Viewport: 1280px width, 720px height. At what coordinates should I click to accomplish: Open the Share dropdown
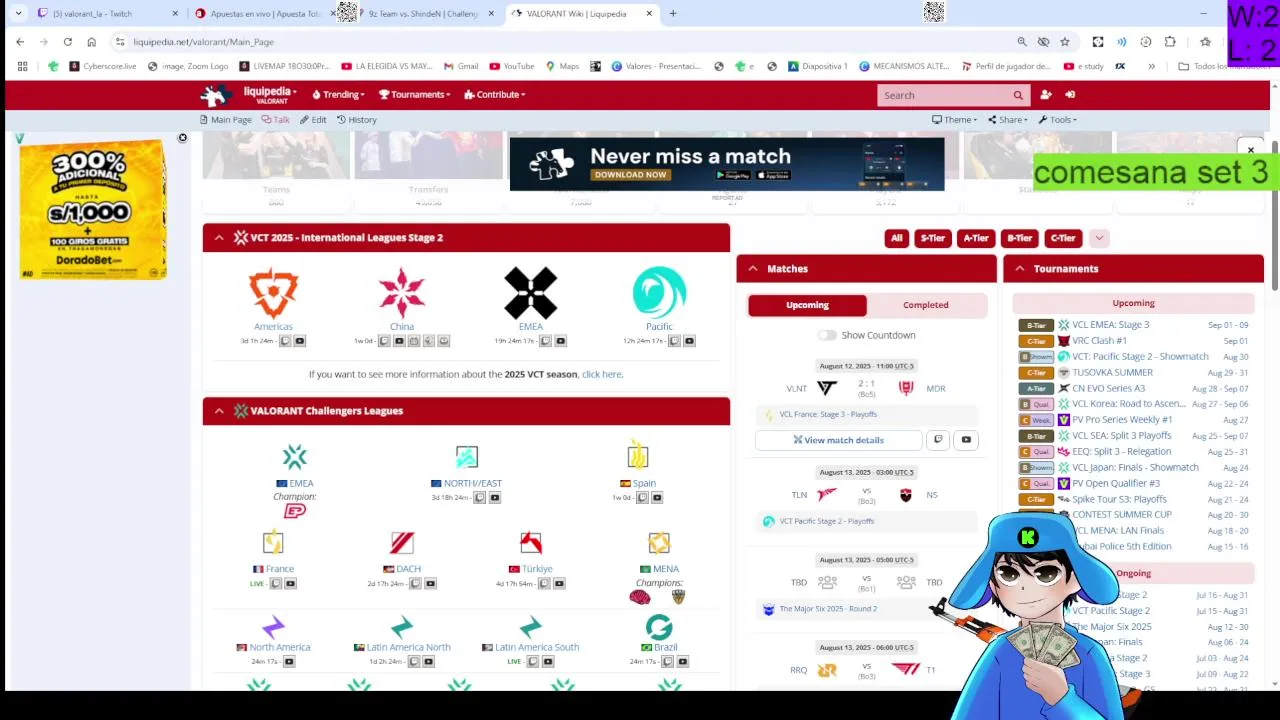1009,120
